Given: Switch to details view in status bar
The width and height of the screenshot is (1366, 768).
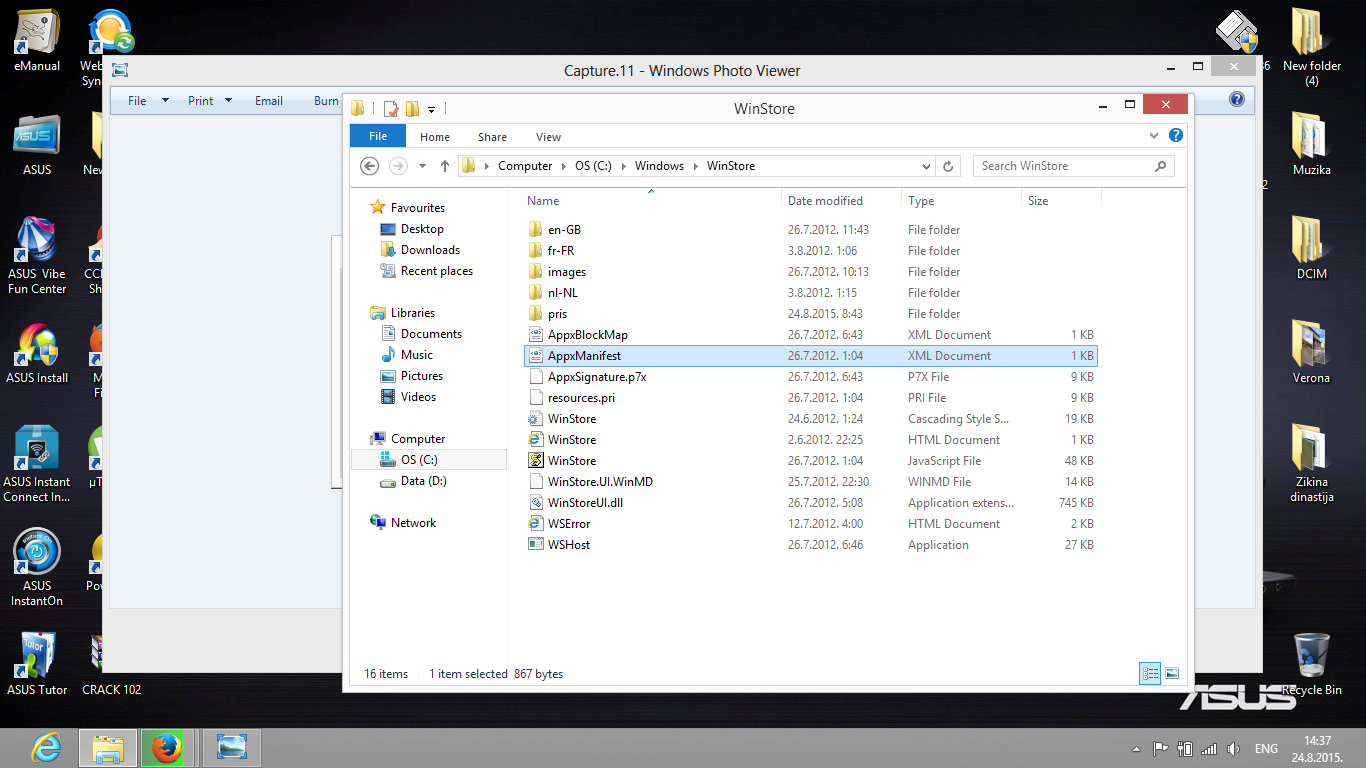Looking at the screenshot, I should 1150,674.
